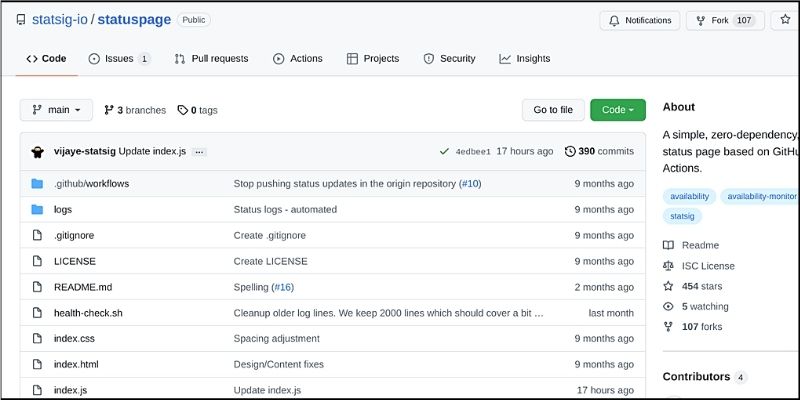Click the 'Create LICENSE' commit message
Viewport: 800px width, 400px height.
[x=270, y=261]
